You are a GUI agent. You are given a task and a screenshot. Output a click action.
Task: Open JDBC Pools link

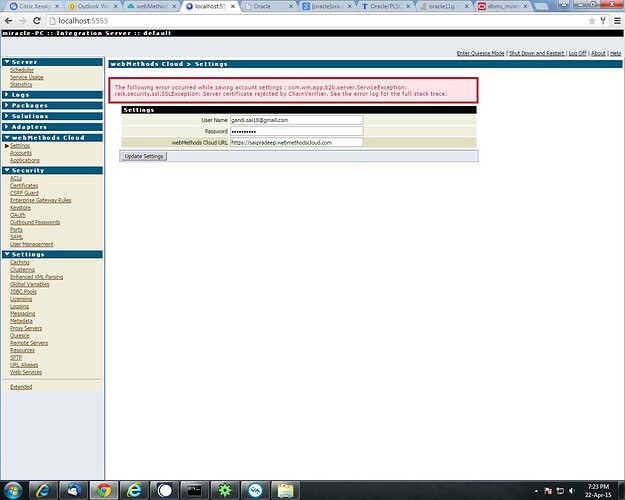click(23, 291)
